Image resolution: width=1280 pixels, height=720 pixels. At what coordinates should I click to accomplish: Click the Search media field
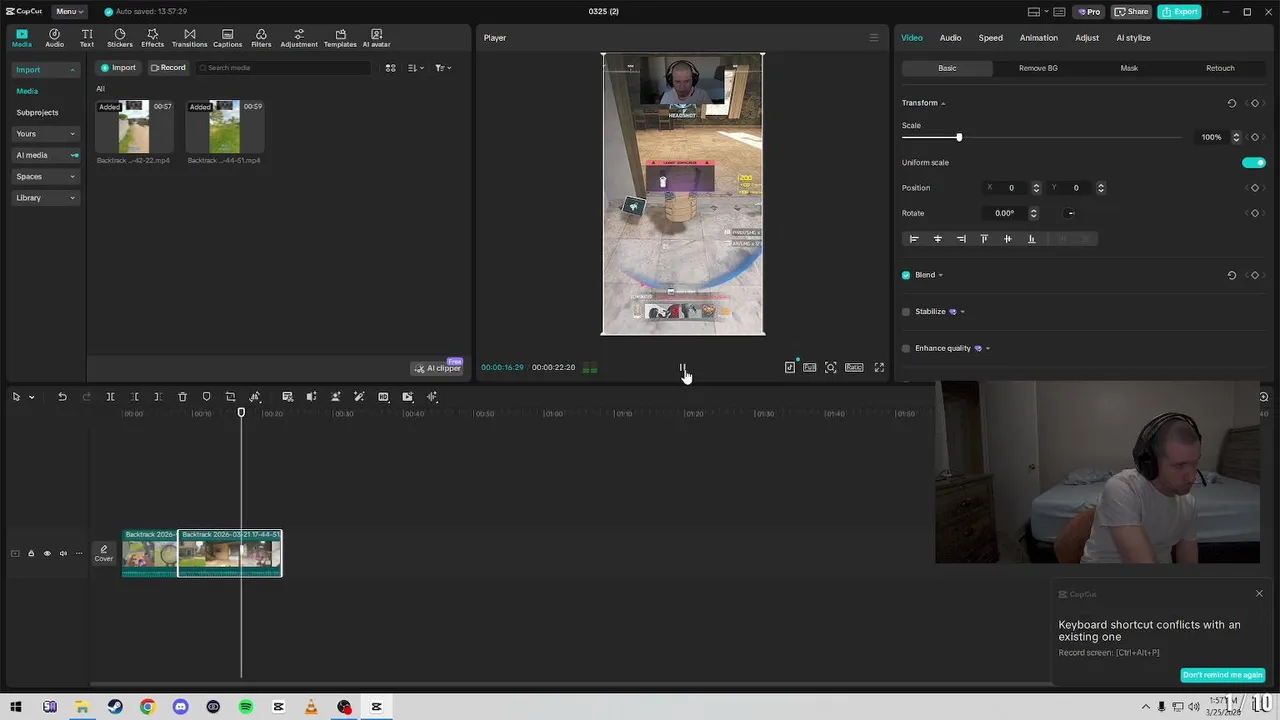pos(282,68)
